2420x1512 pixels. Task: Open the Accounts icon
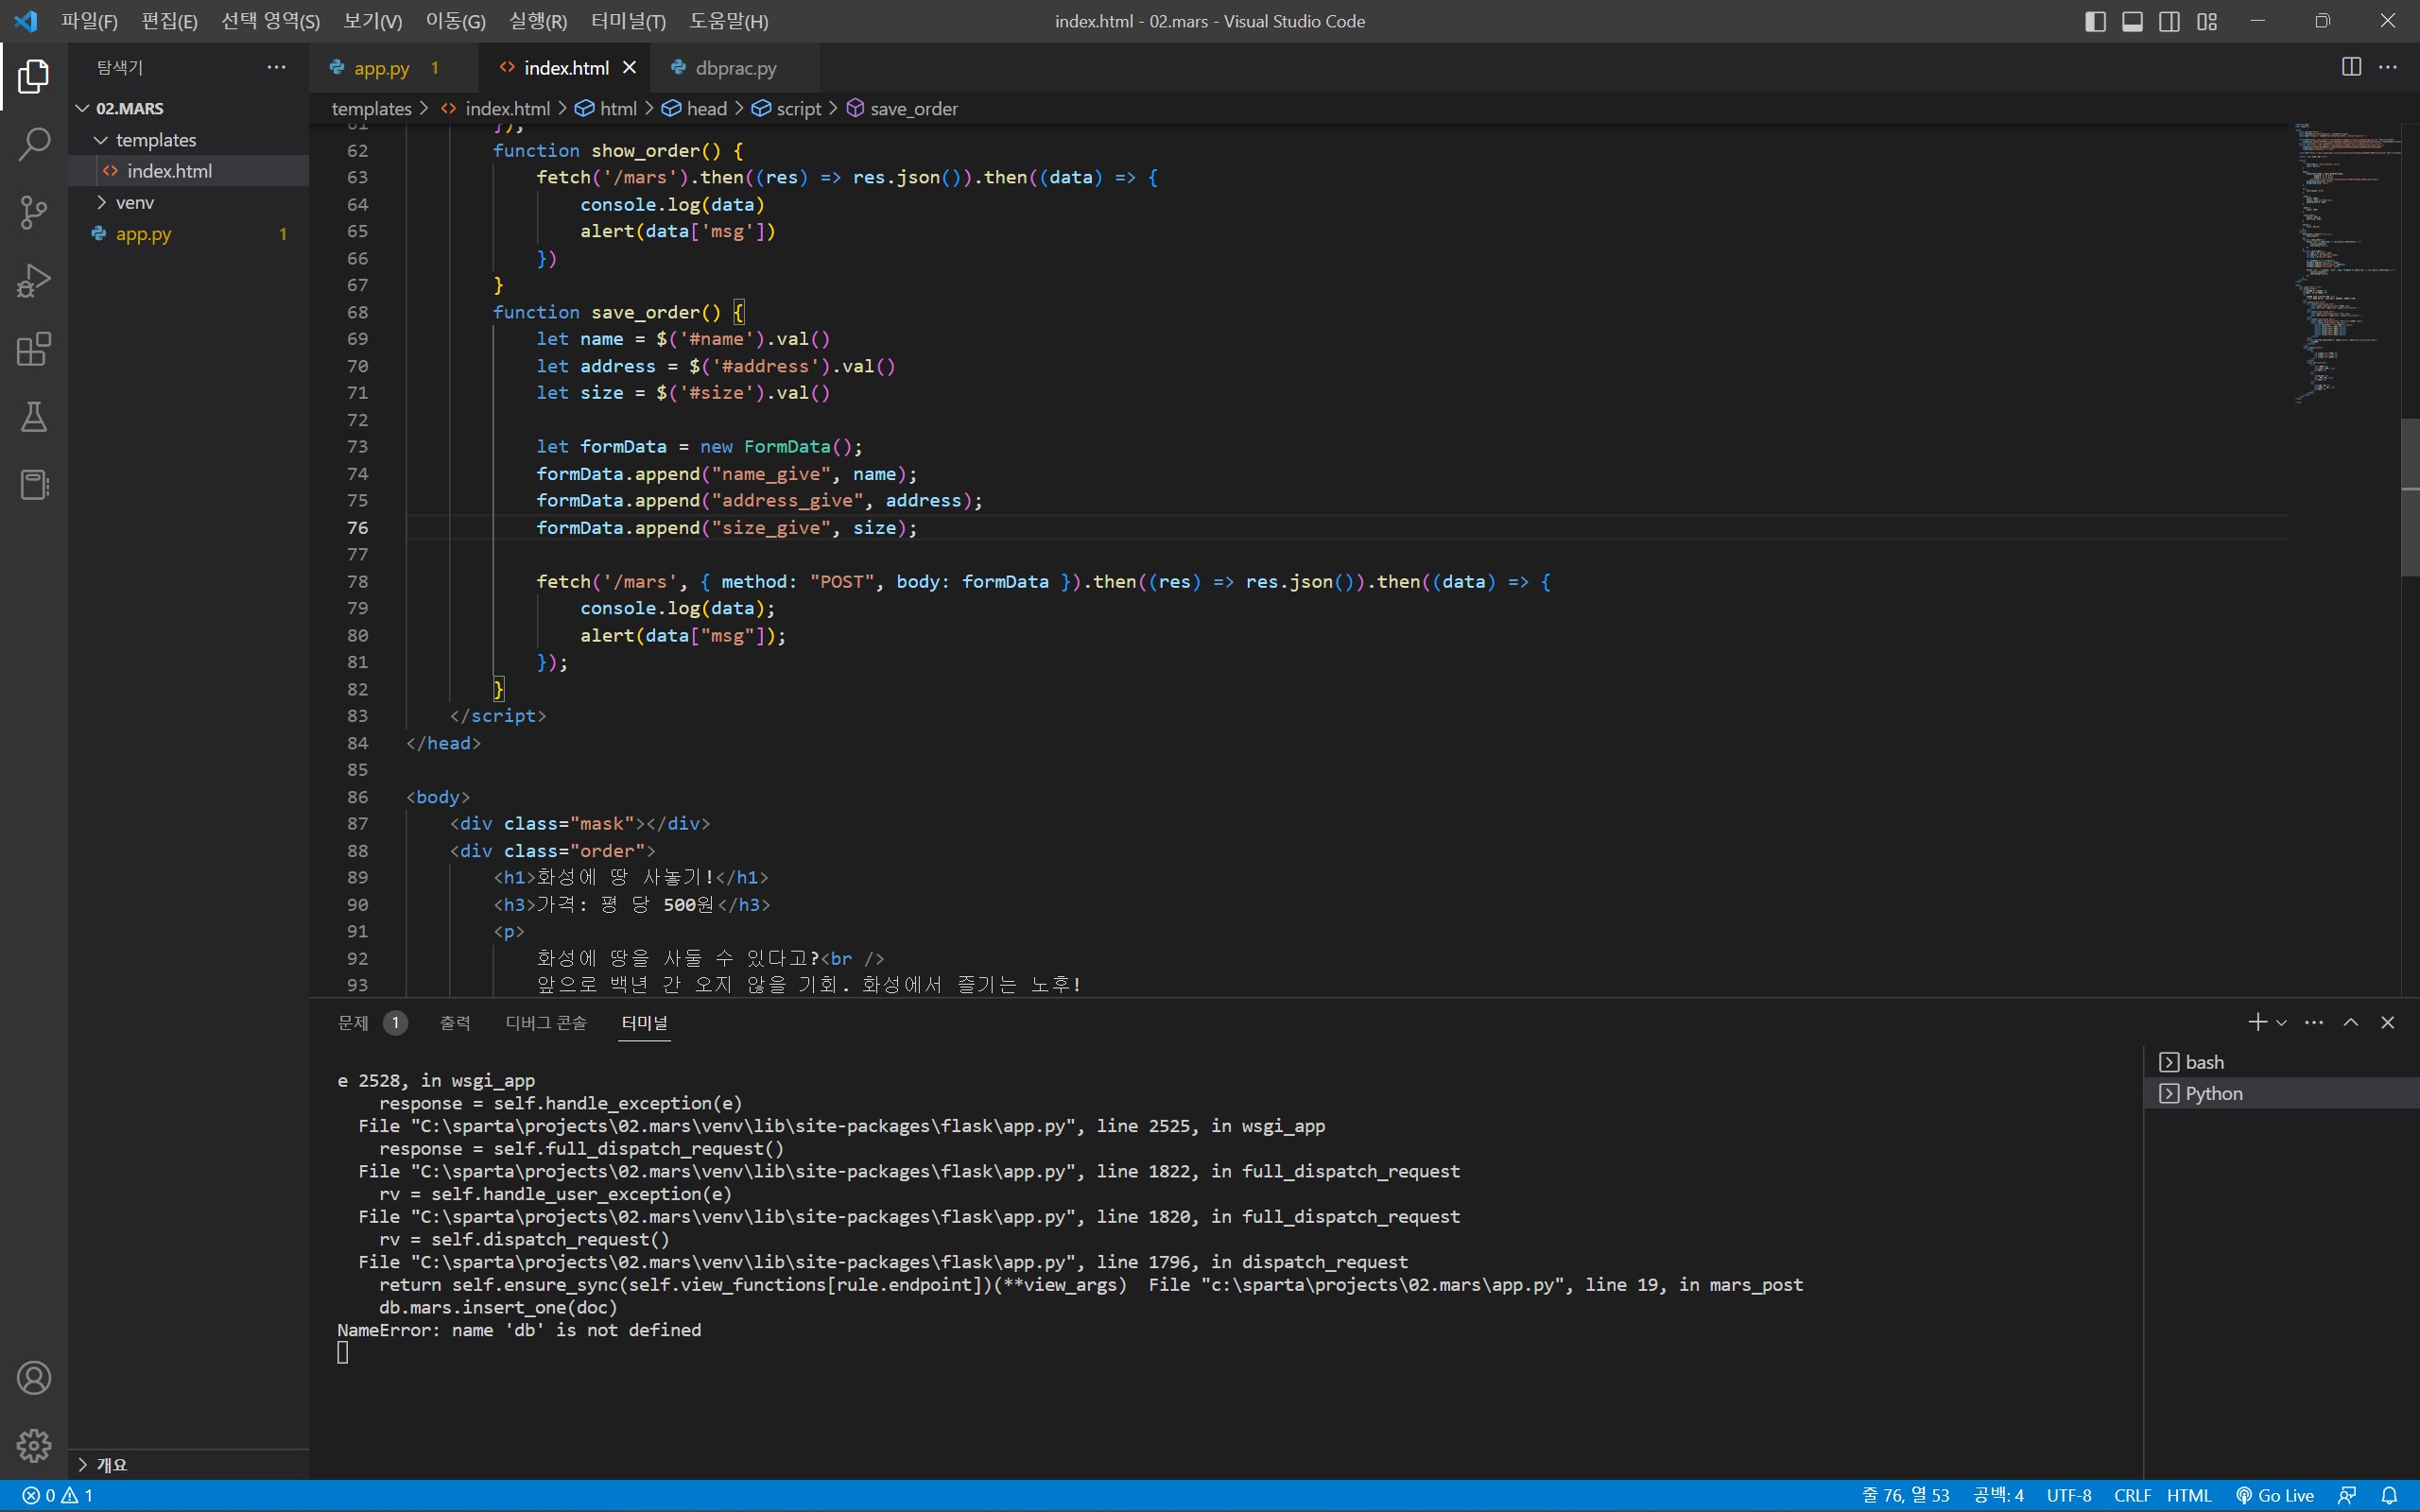pyautogui.click(x=34, y=1378)
